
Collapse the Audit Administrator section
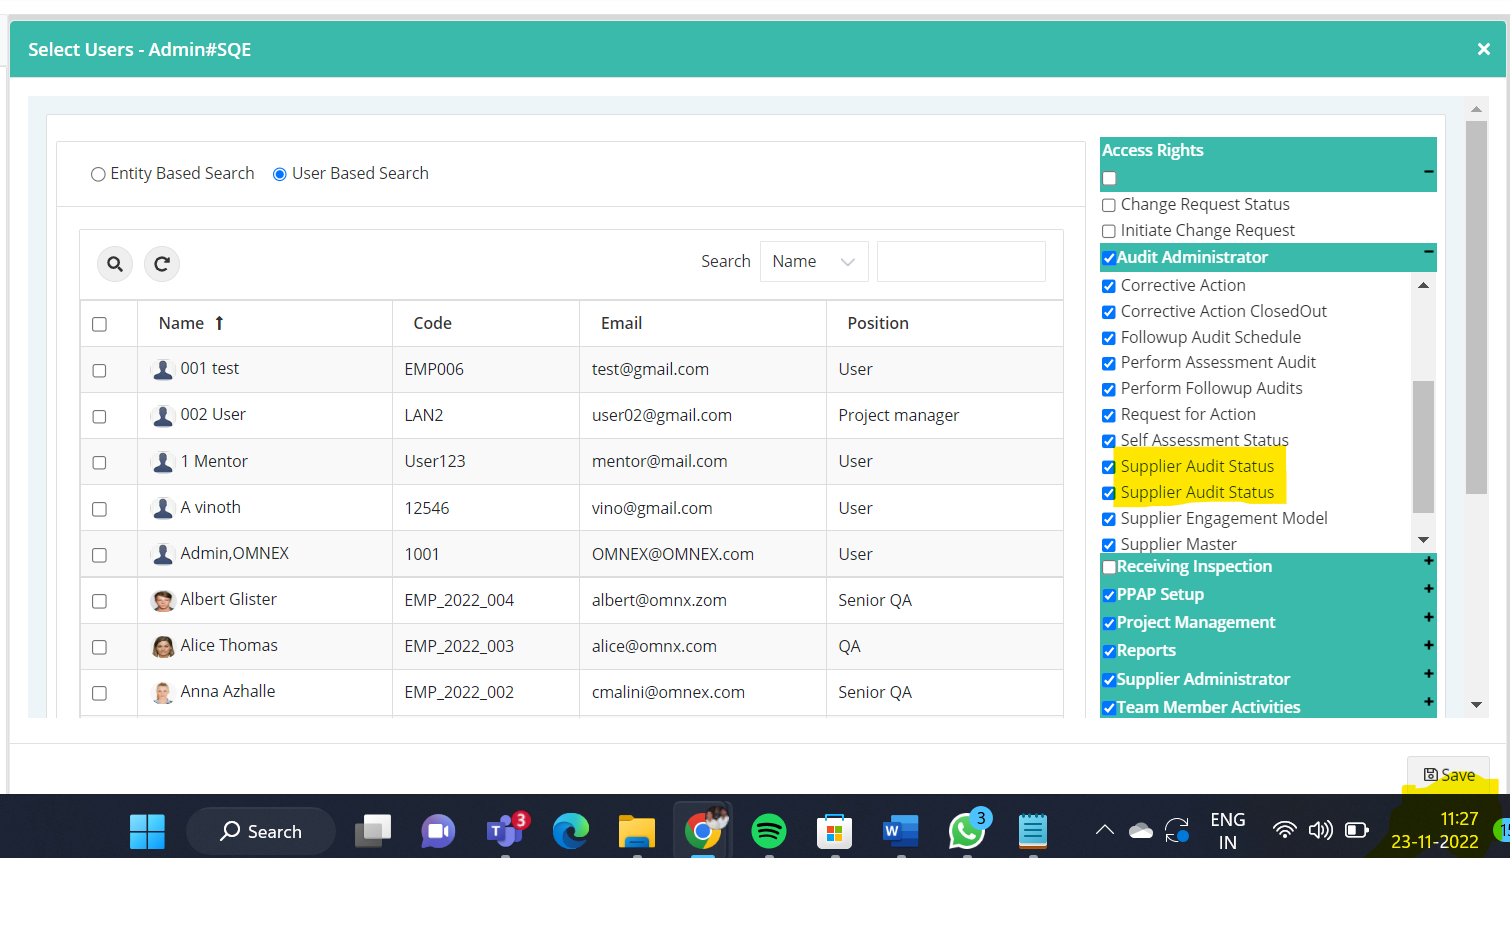point(1429,251)
